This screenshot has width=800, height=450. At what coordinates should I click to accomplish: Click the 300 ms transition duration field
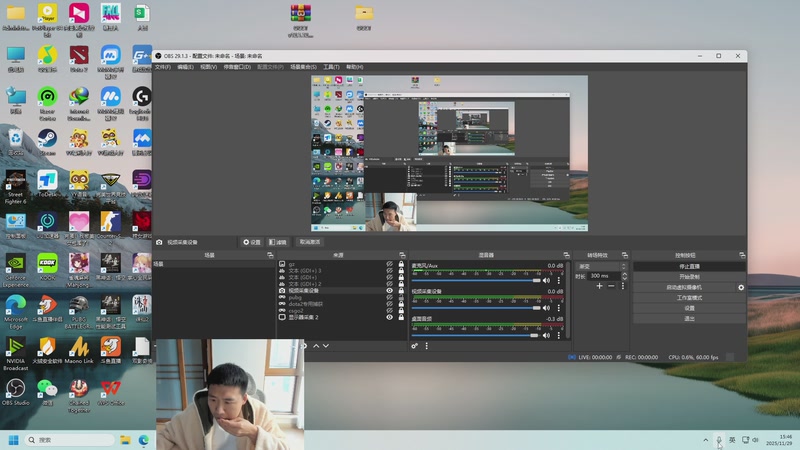tap(604, 276)
